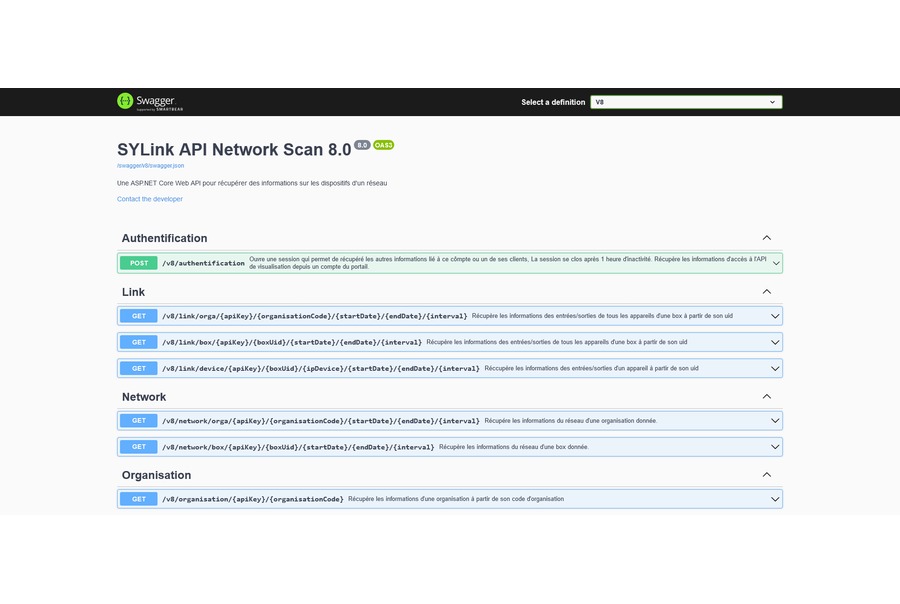Expand the /v8/link/orga endpoint arrow
The height and width of the screenshot is (604, 900).
pos(775,316)
